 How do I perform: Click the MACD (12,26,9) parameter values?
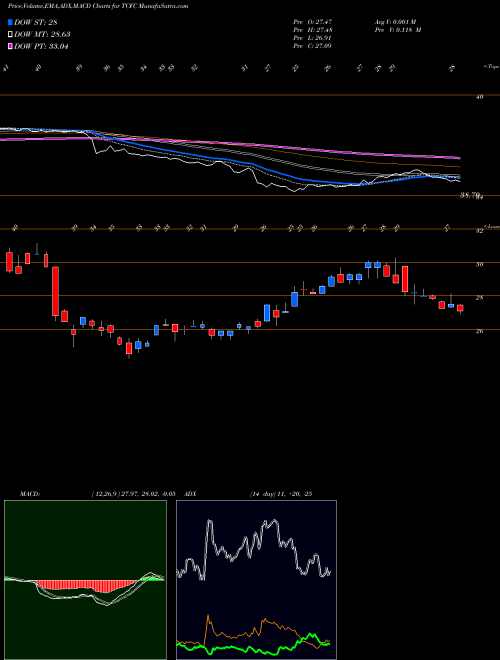click(x=133, y=494)
